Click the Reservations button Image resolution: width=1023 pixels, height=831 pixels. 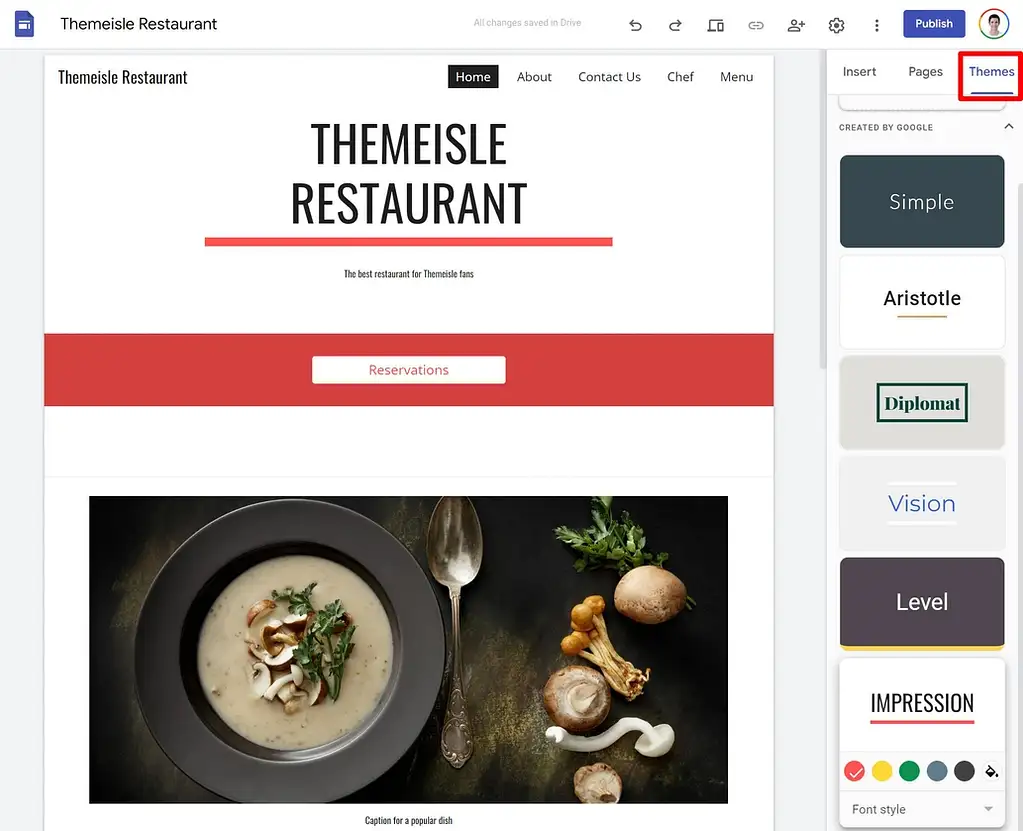[x=408, y=370]
